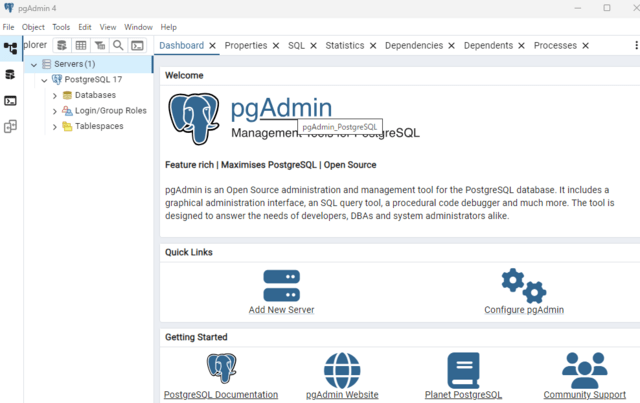Click the Configure pgAdmin gears icon

(523, 285)
